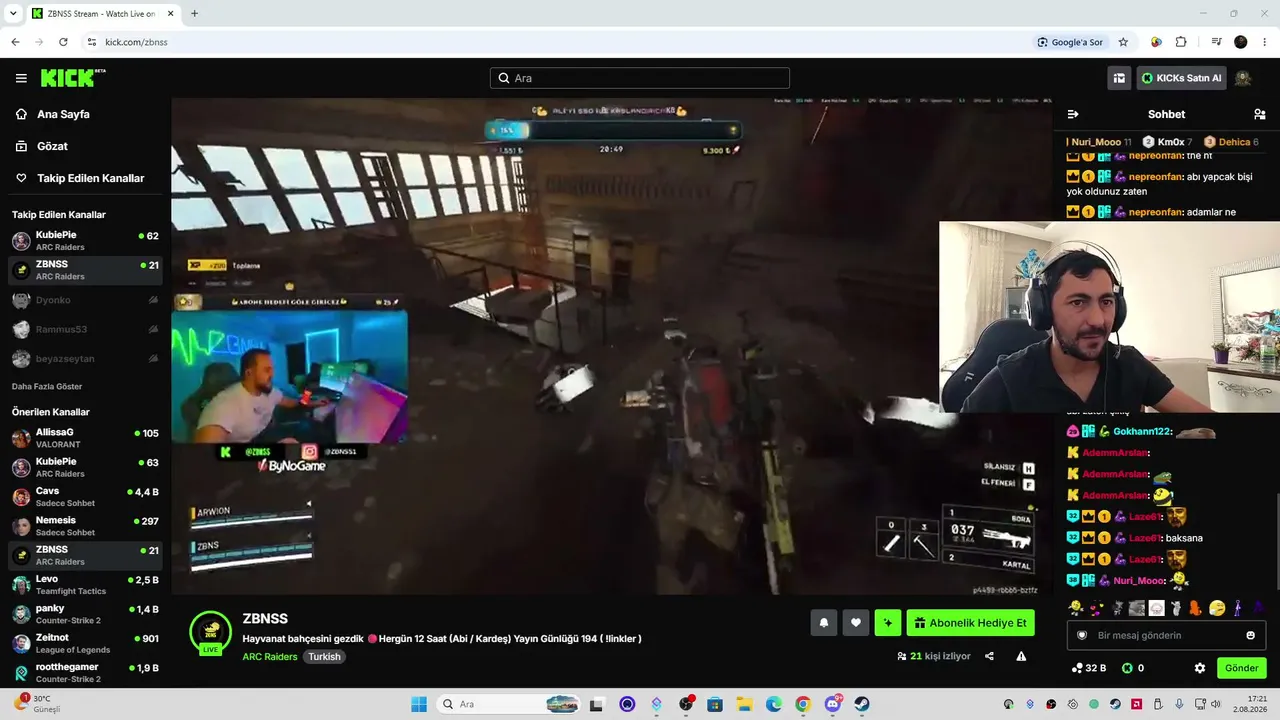Open Microsoft Store from the taskbar
The image size is (1280, 720).
(715, 704)
